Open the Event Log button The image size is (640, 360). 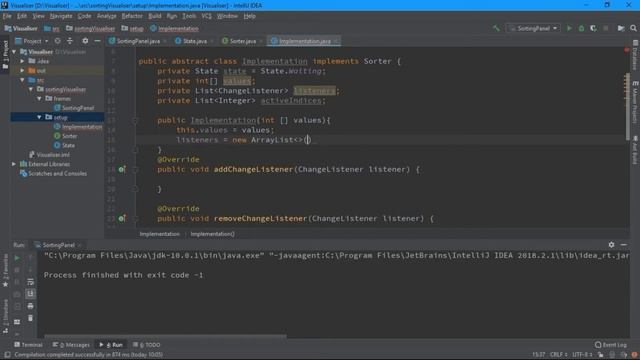coord(611,345)
